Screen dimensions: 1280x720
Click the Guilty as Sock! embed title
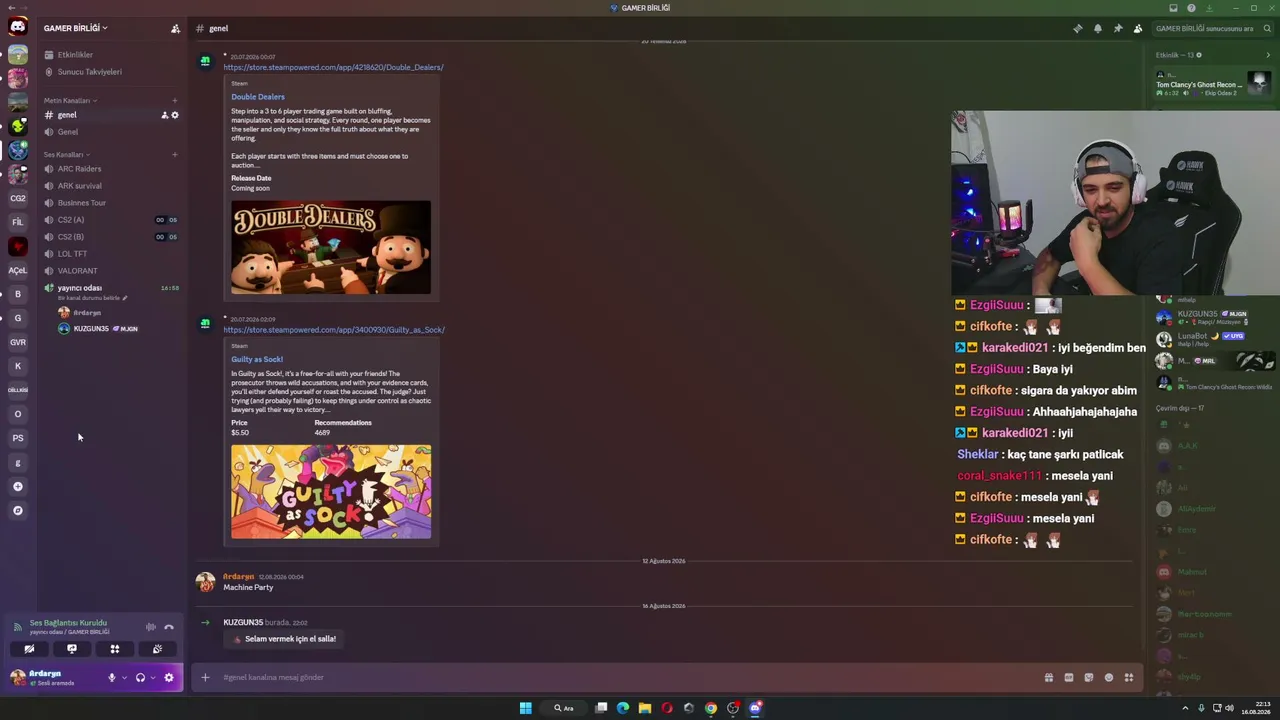coord(257,359)
